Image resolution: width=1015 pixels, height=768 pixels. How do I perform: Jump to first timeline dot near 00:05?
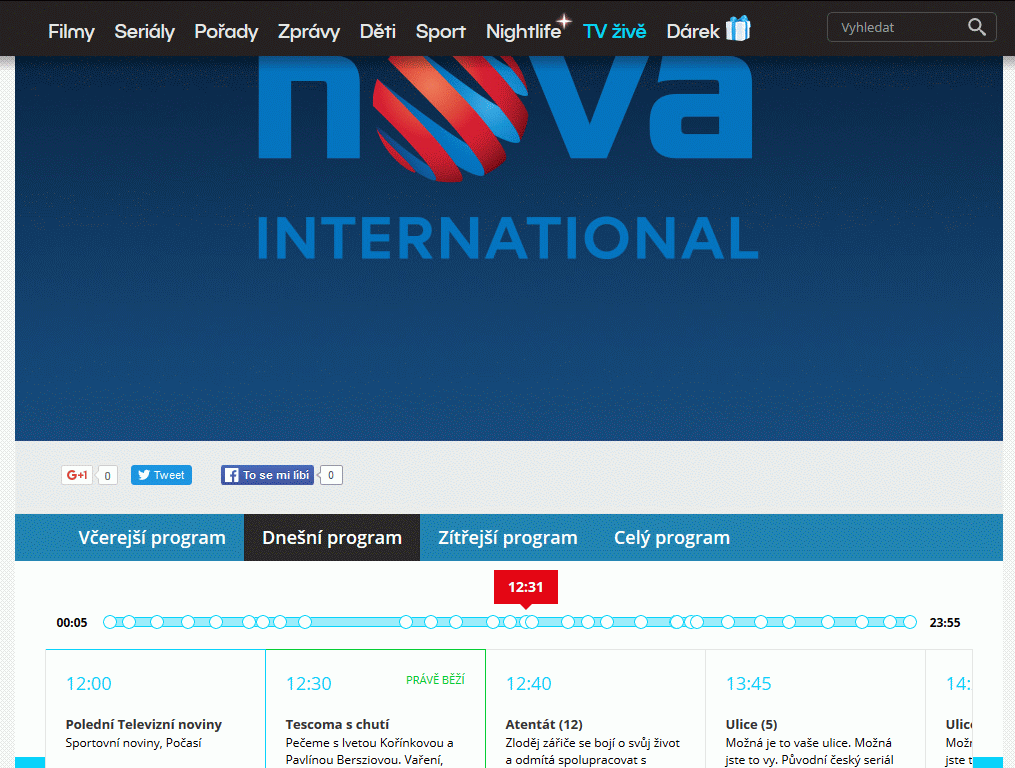pos(110,622)
